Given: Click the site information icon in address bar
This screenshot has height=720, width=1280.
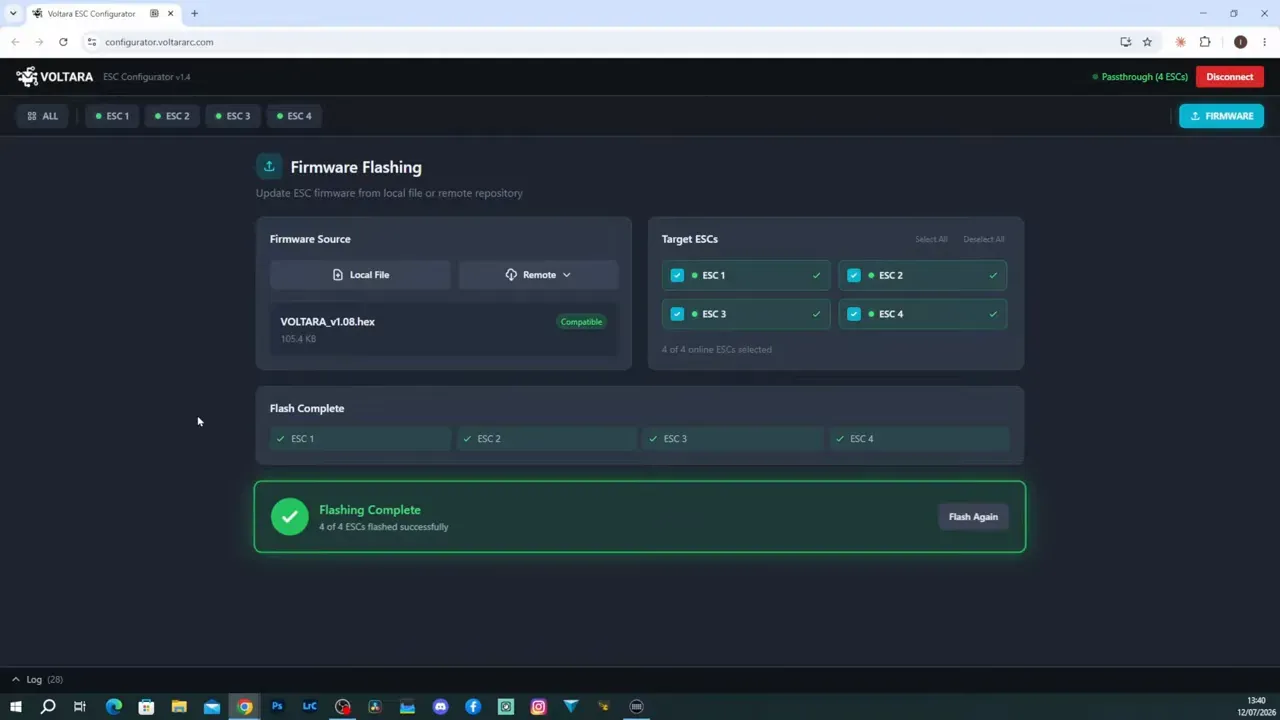Looking at the screenshot, I should tap(91, 42).
